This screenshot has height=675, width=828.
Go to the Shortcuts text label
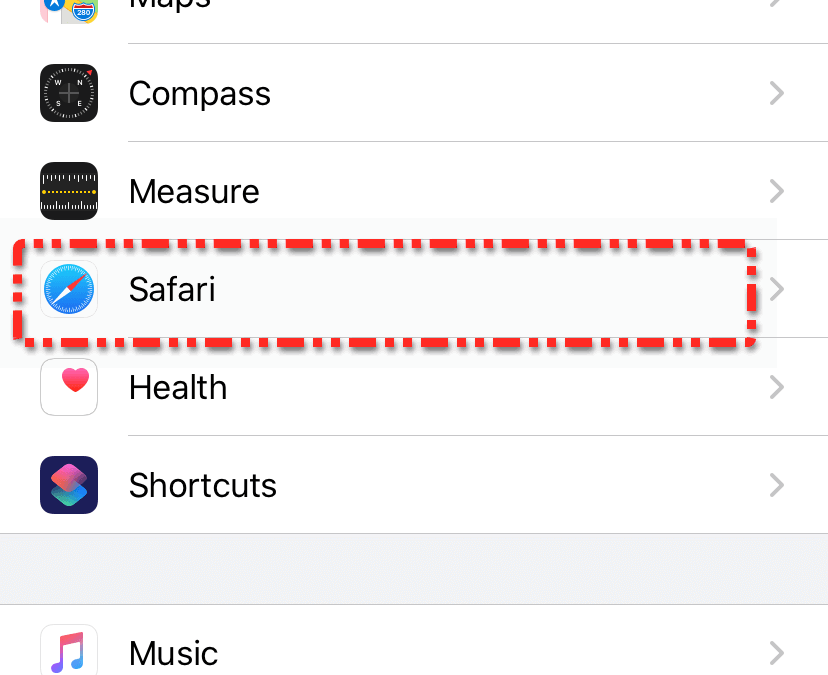click(x=203, y=485)
